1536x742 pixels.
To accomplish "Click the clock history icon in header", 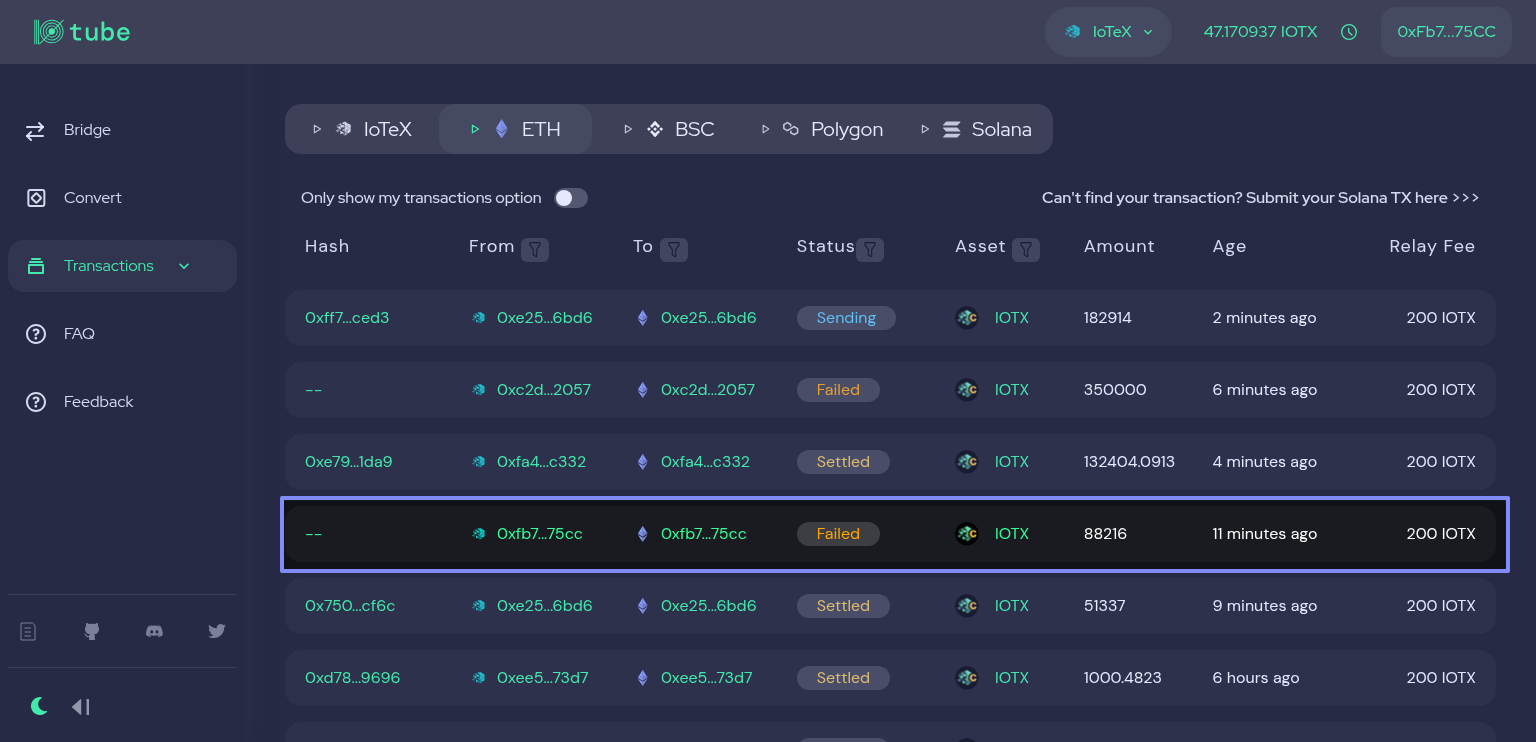I will [x=1349, y=32].
